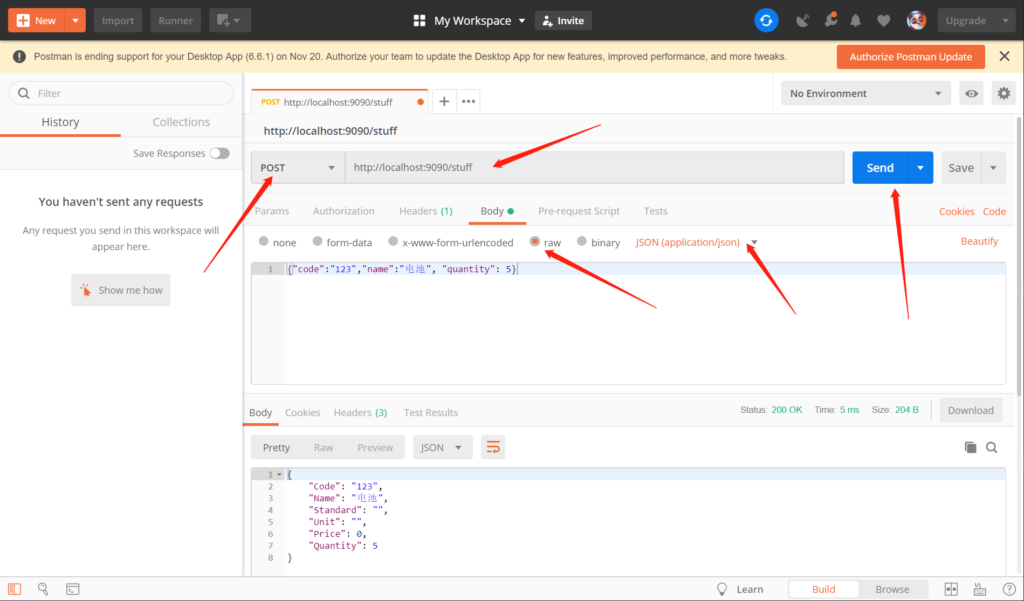
Task: Click the request URL input field
Action: [594, 168]
